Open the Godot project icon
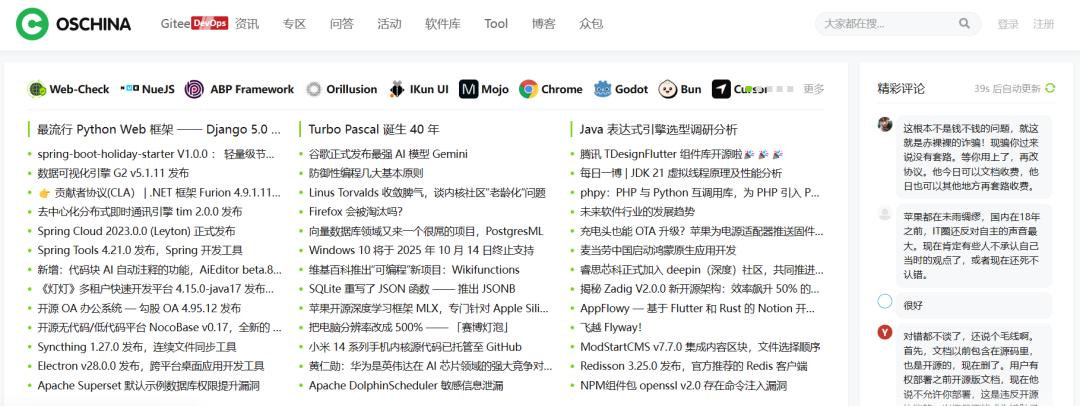1080x406 pixels. click(x=603, y=89)
